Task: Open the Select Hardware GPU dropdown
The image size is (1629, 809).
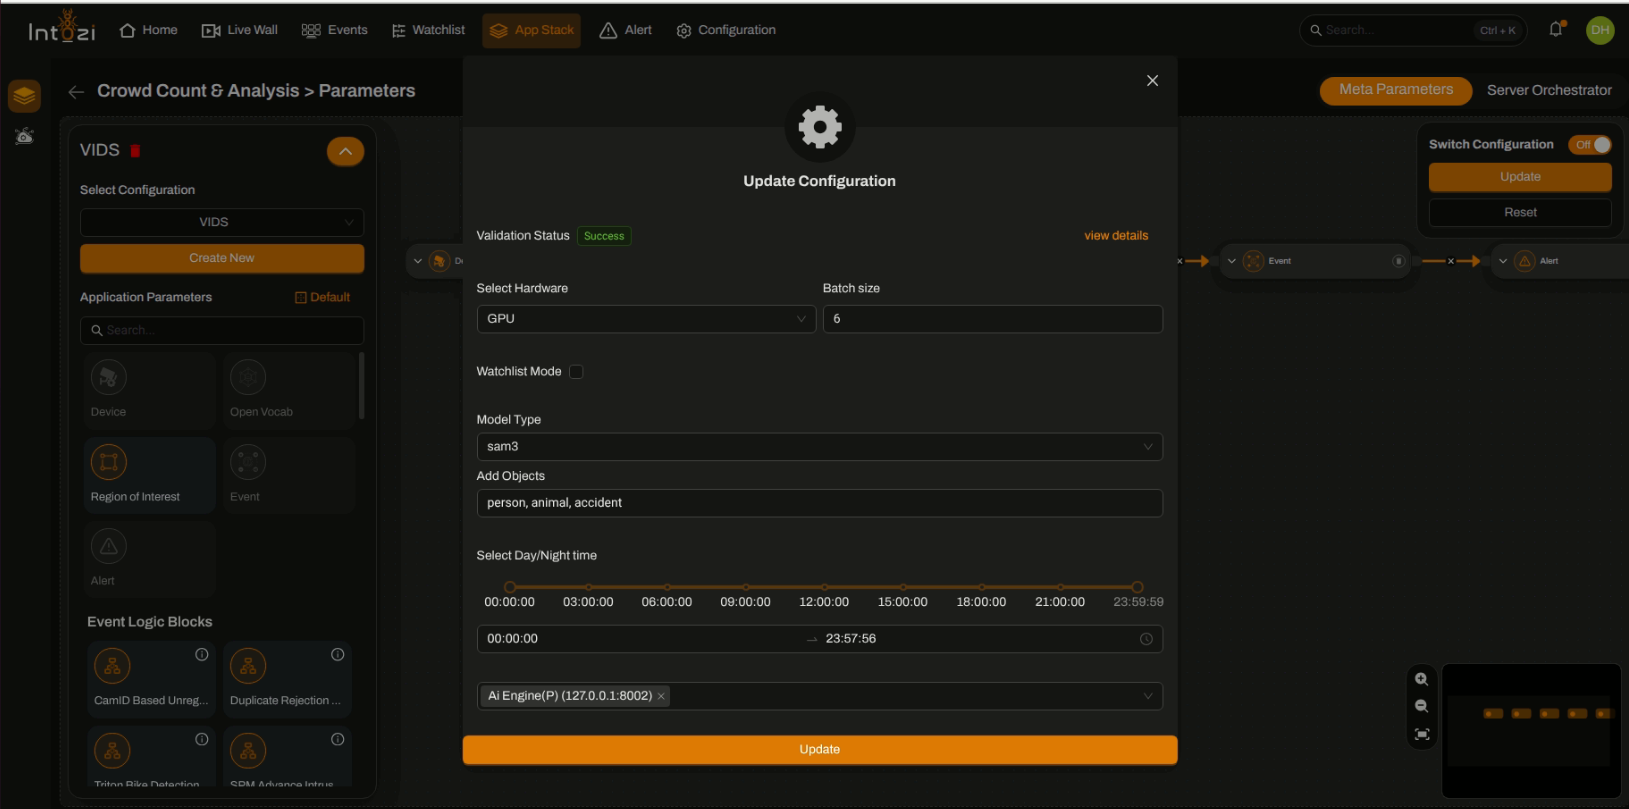Action: [646, 319]
